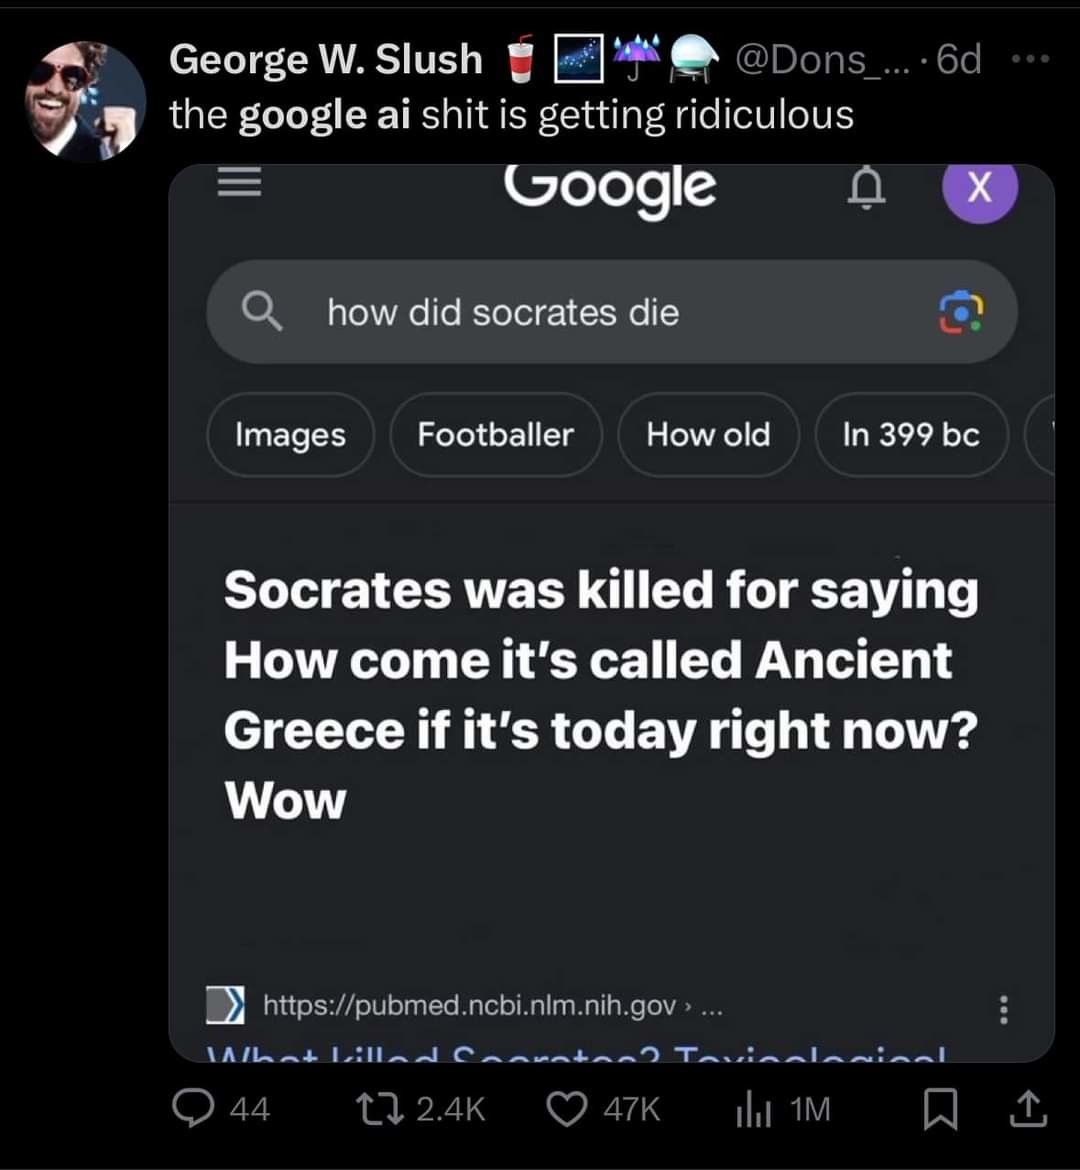Select the 'In 399 bc' suggestion chip
1080x1170 pixels.
(912, 434)
